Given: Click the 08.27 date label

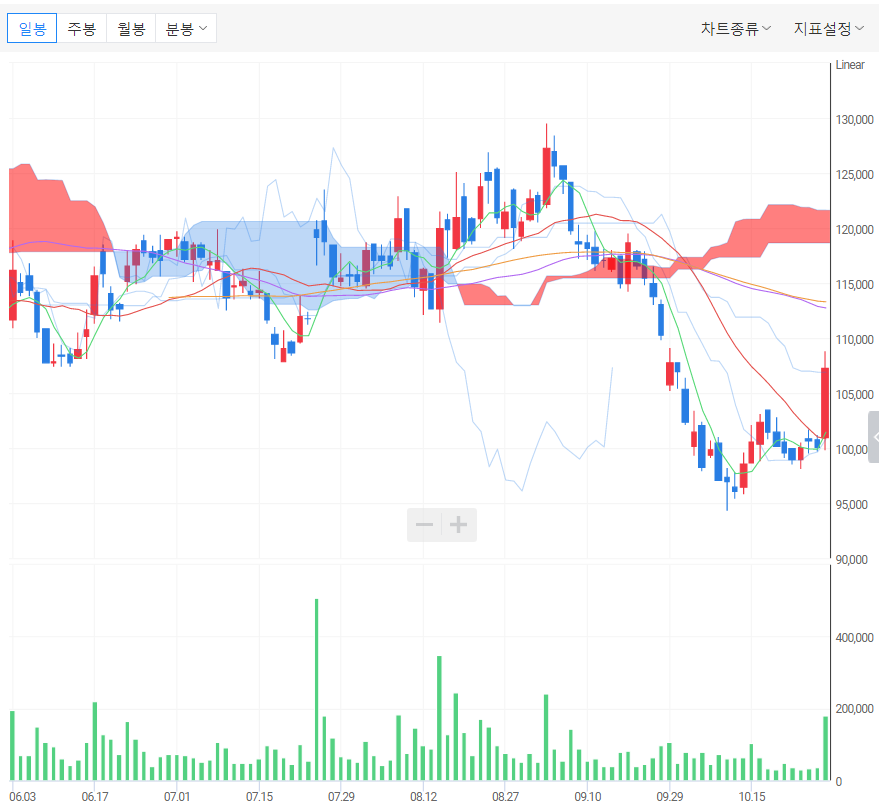Looking at the screenshot, I should point(505,796).
